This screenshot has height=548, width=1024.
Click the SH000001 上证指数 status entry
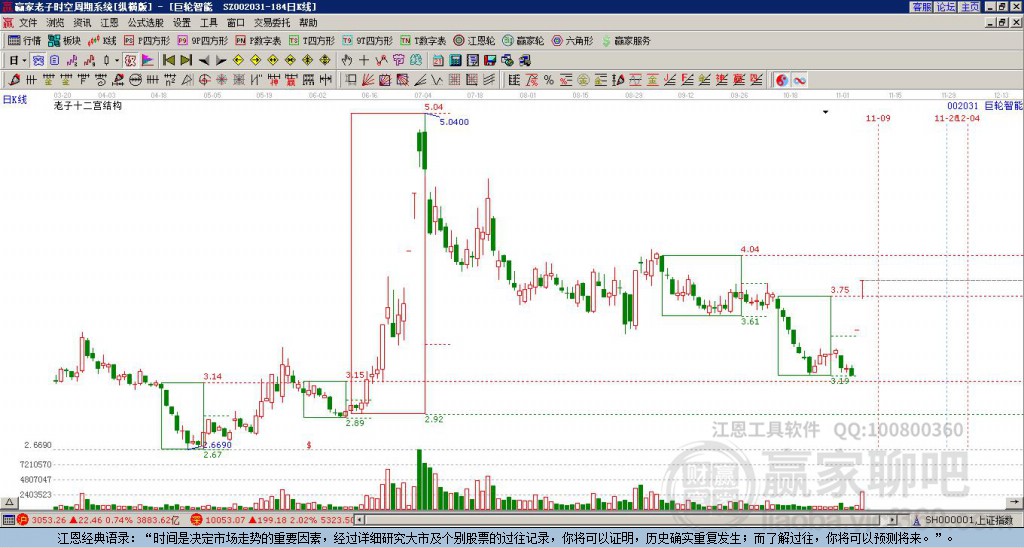[963, 520]
